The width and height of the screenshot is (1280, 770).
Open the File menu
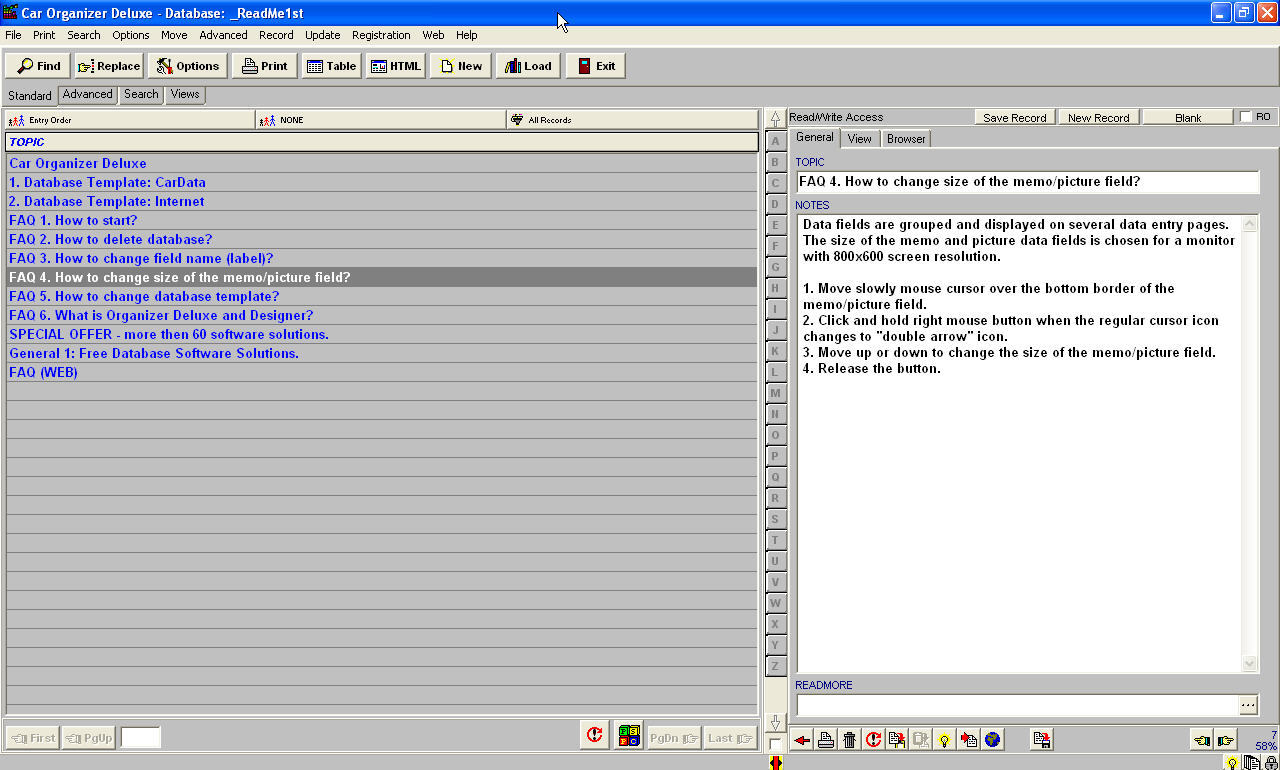click(13, 35)
